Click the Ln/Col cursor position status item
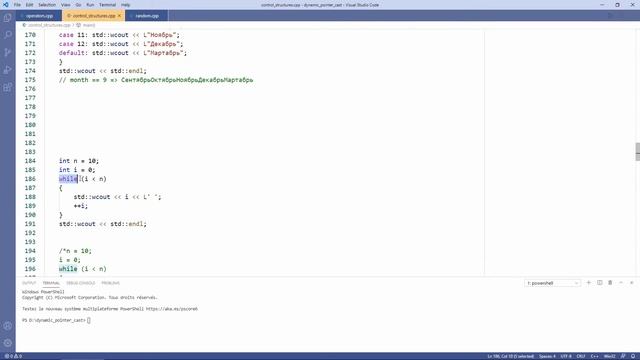 point(511,356)
